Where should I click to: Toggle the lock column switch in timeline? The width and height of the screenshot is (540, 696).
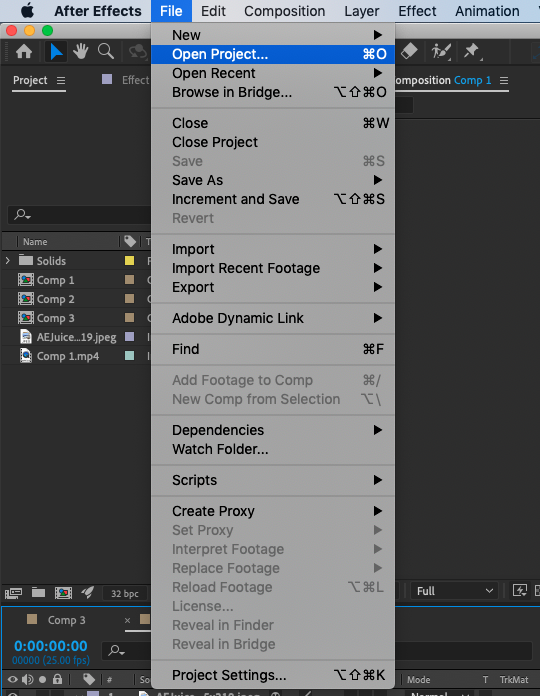pyautogui.click(x=57, y=679)
